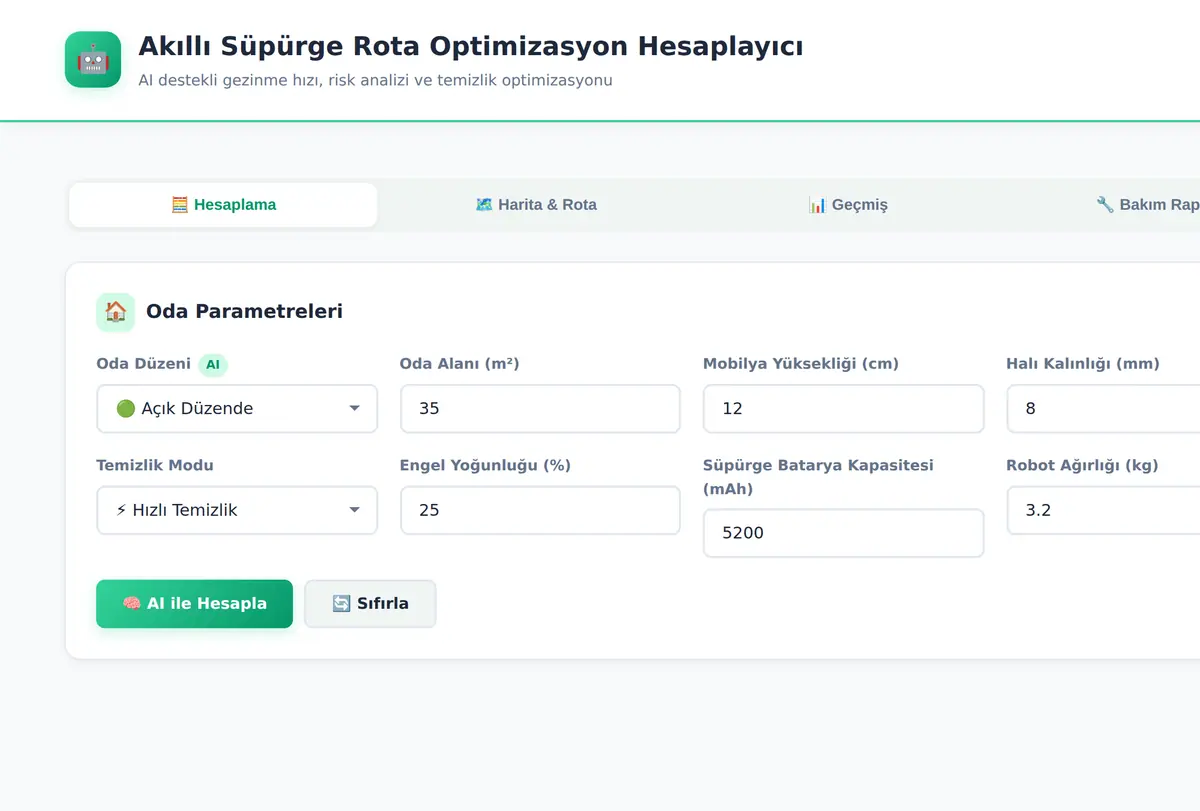Click the Mobilya Yüksekliği (cm) label

(801, 364)
